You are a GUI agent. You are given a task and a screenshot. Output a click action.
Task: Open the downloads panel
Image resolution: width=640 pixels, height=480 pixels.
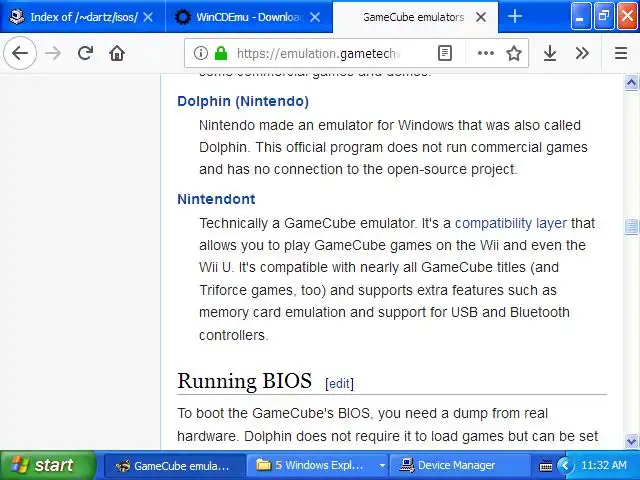[550, 53]
